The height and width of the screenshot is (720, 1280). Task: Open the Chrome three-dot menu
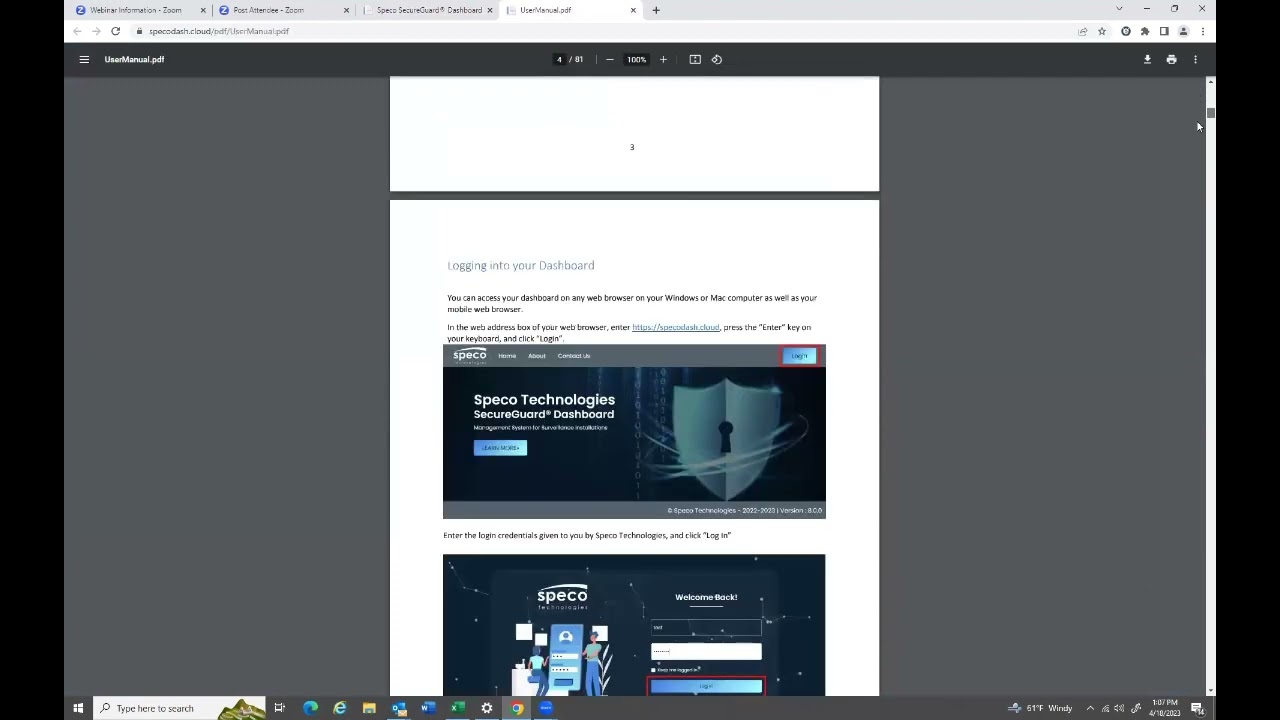1202,31
